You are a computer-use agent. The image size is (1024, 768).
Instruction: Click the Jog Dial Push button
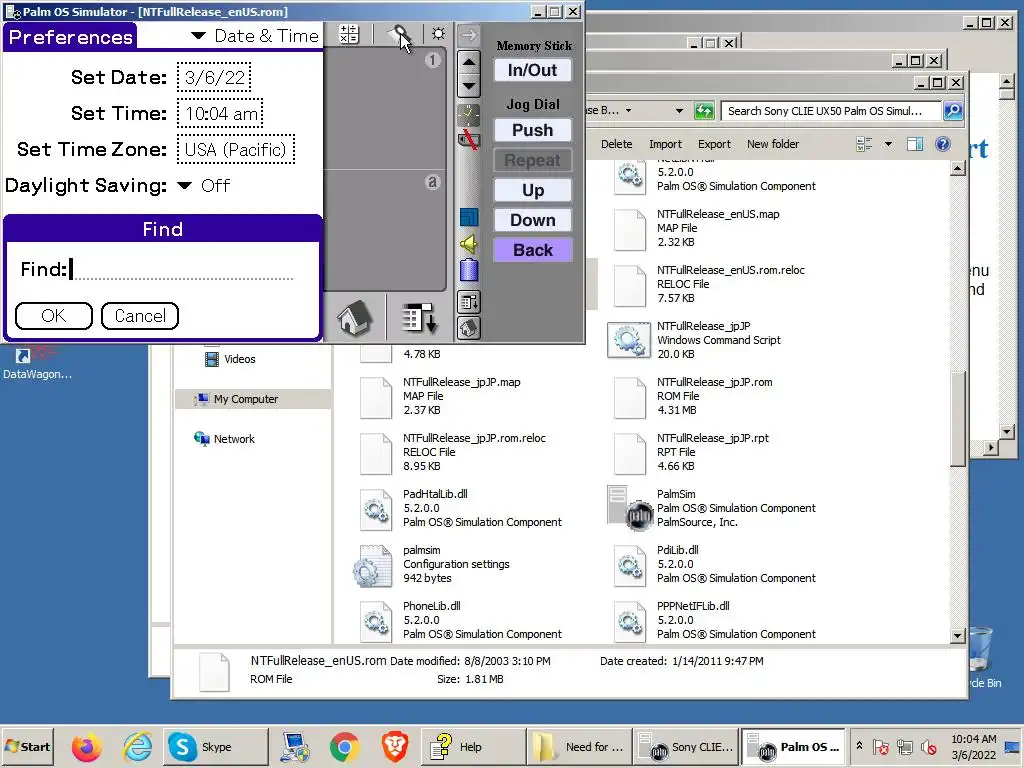532,130
